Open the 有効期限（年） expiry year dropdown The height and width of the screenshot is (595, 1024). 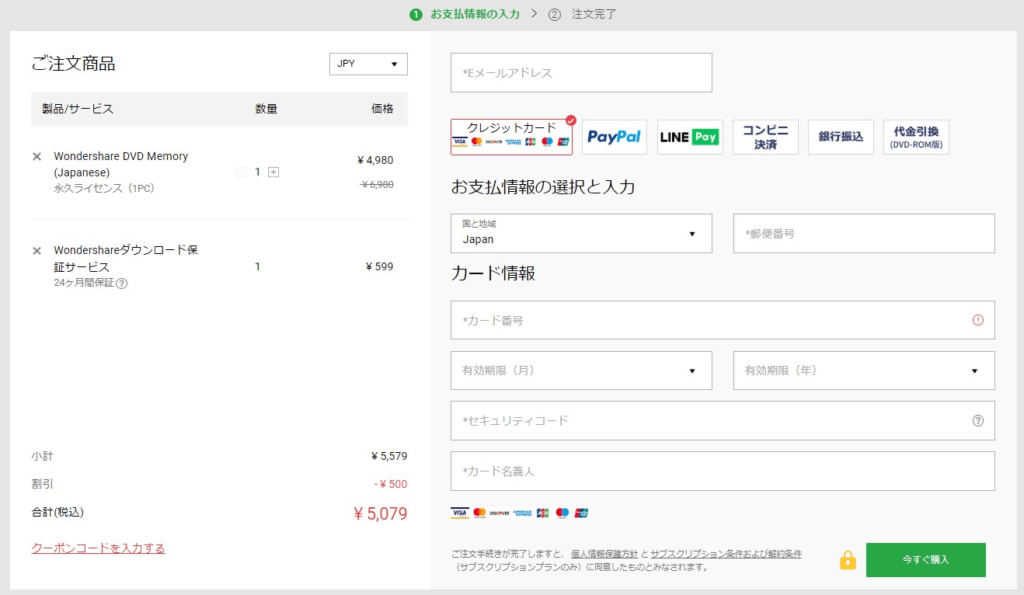[863, 370]
